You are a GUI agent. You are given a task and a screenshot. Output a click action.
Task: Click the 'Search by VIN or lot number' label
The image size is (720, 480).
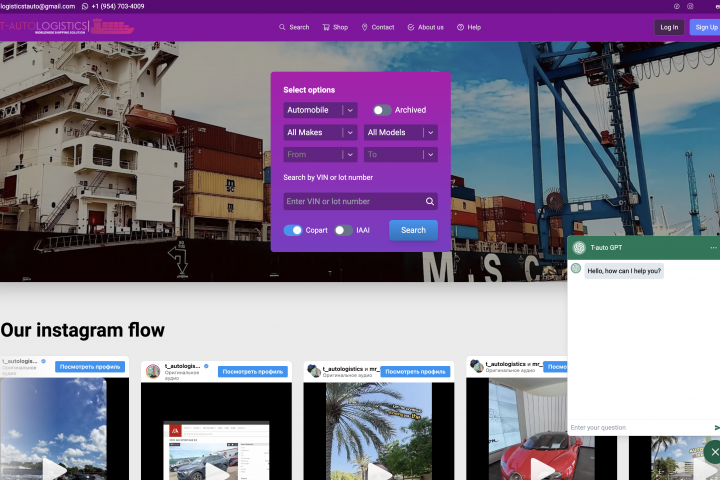click(328, 177)
